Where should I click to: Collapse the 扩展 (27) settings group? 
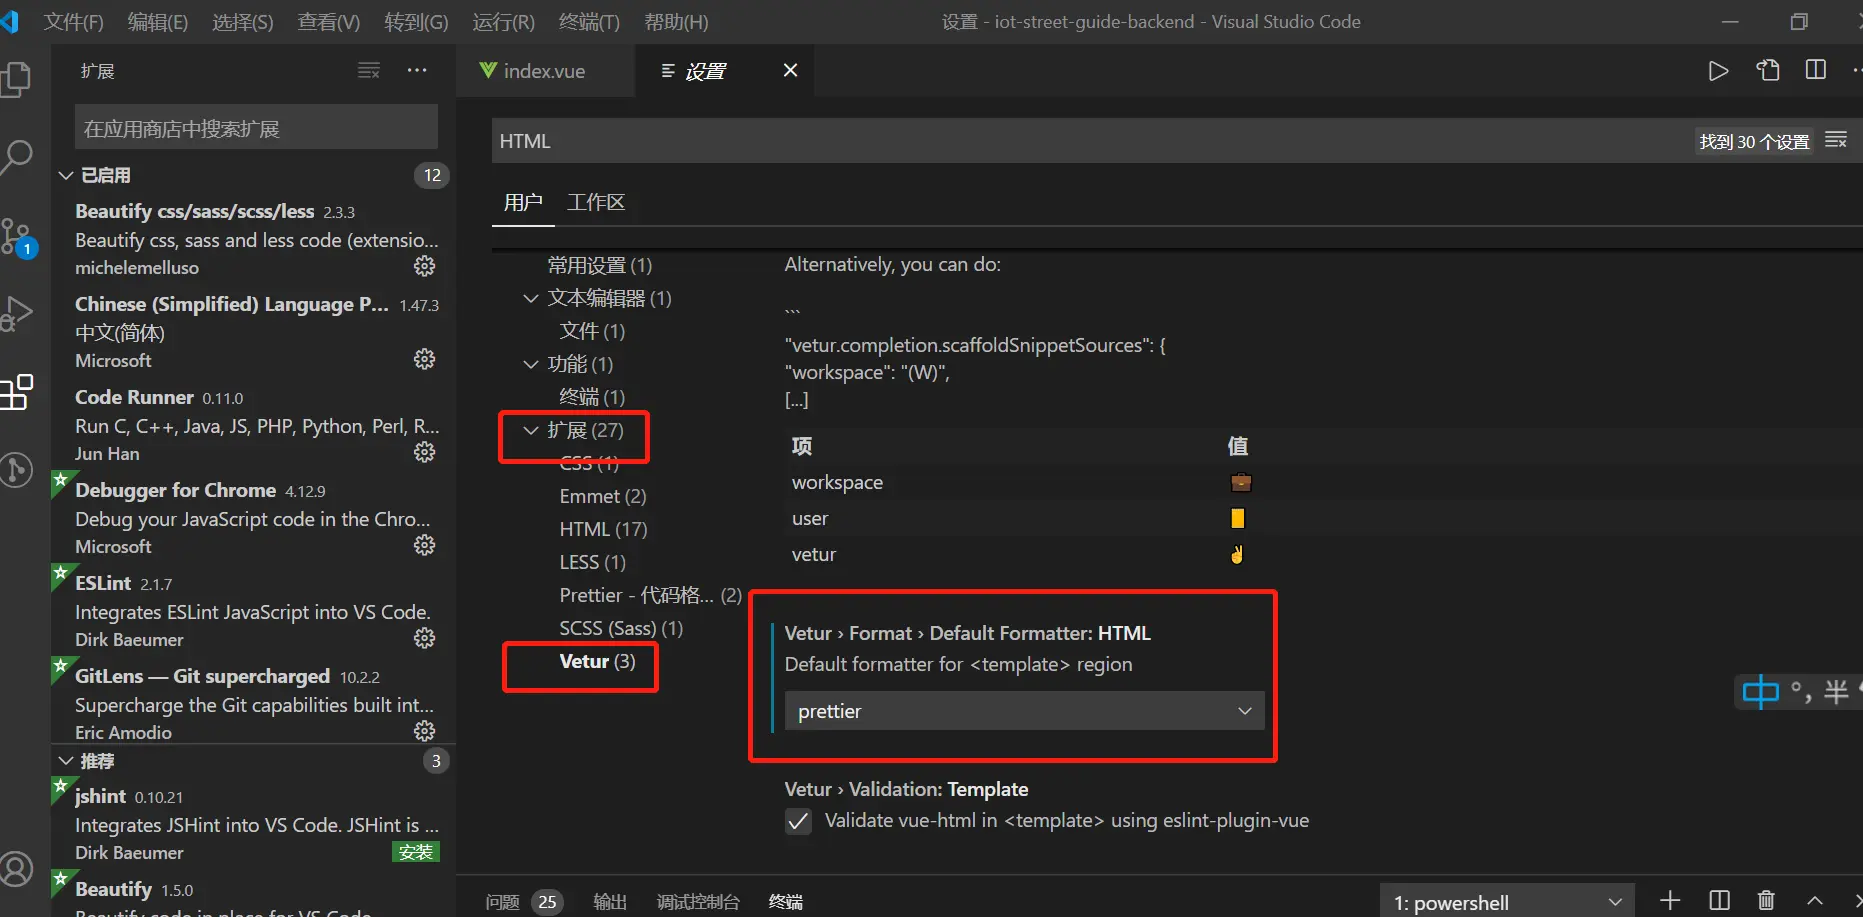coord(531,430)
